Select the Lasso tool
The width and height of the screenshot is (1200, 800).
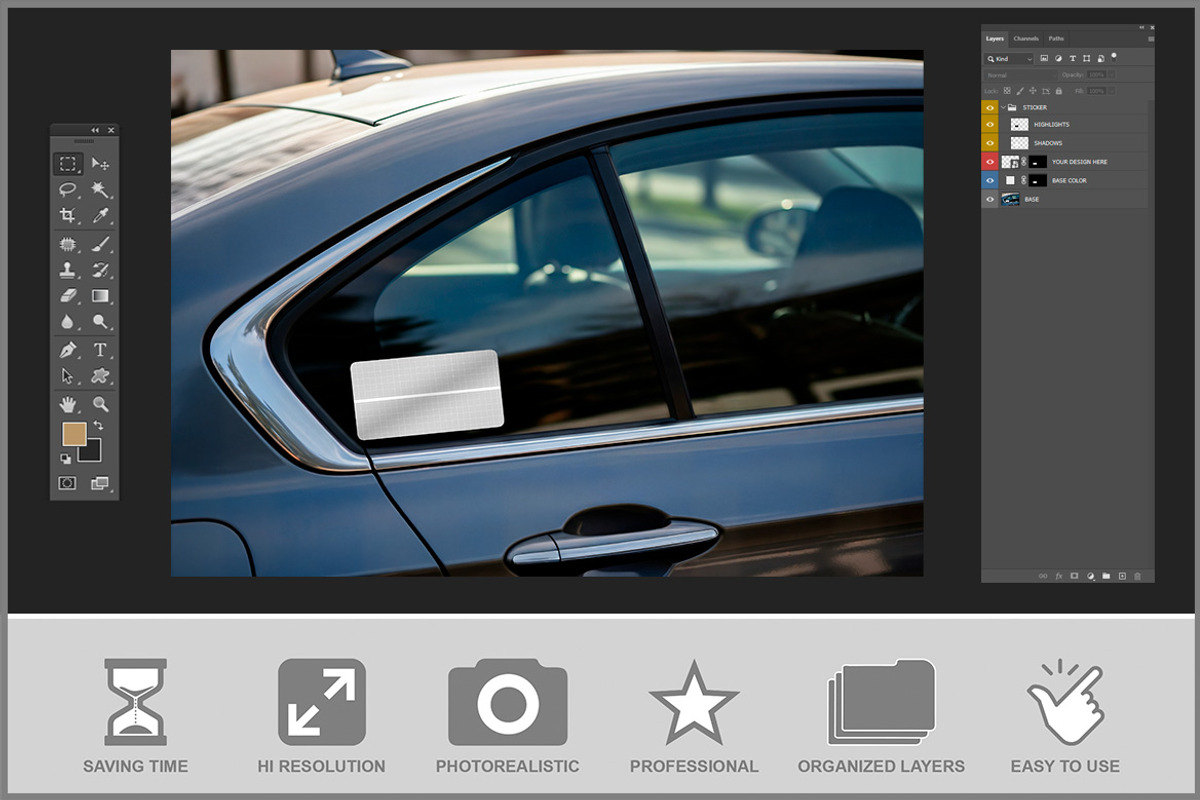[68, 189]
